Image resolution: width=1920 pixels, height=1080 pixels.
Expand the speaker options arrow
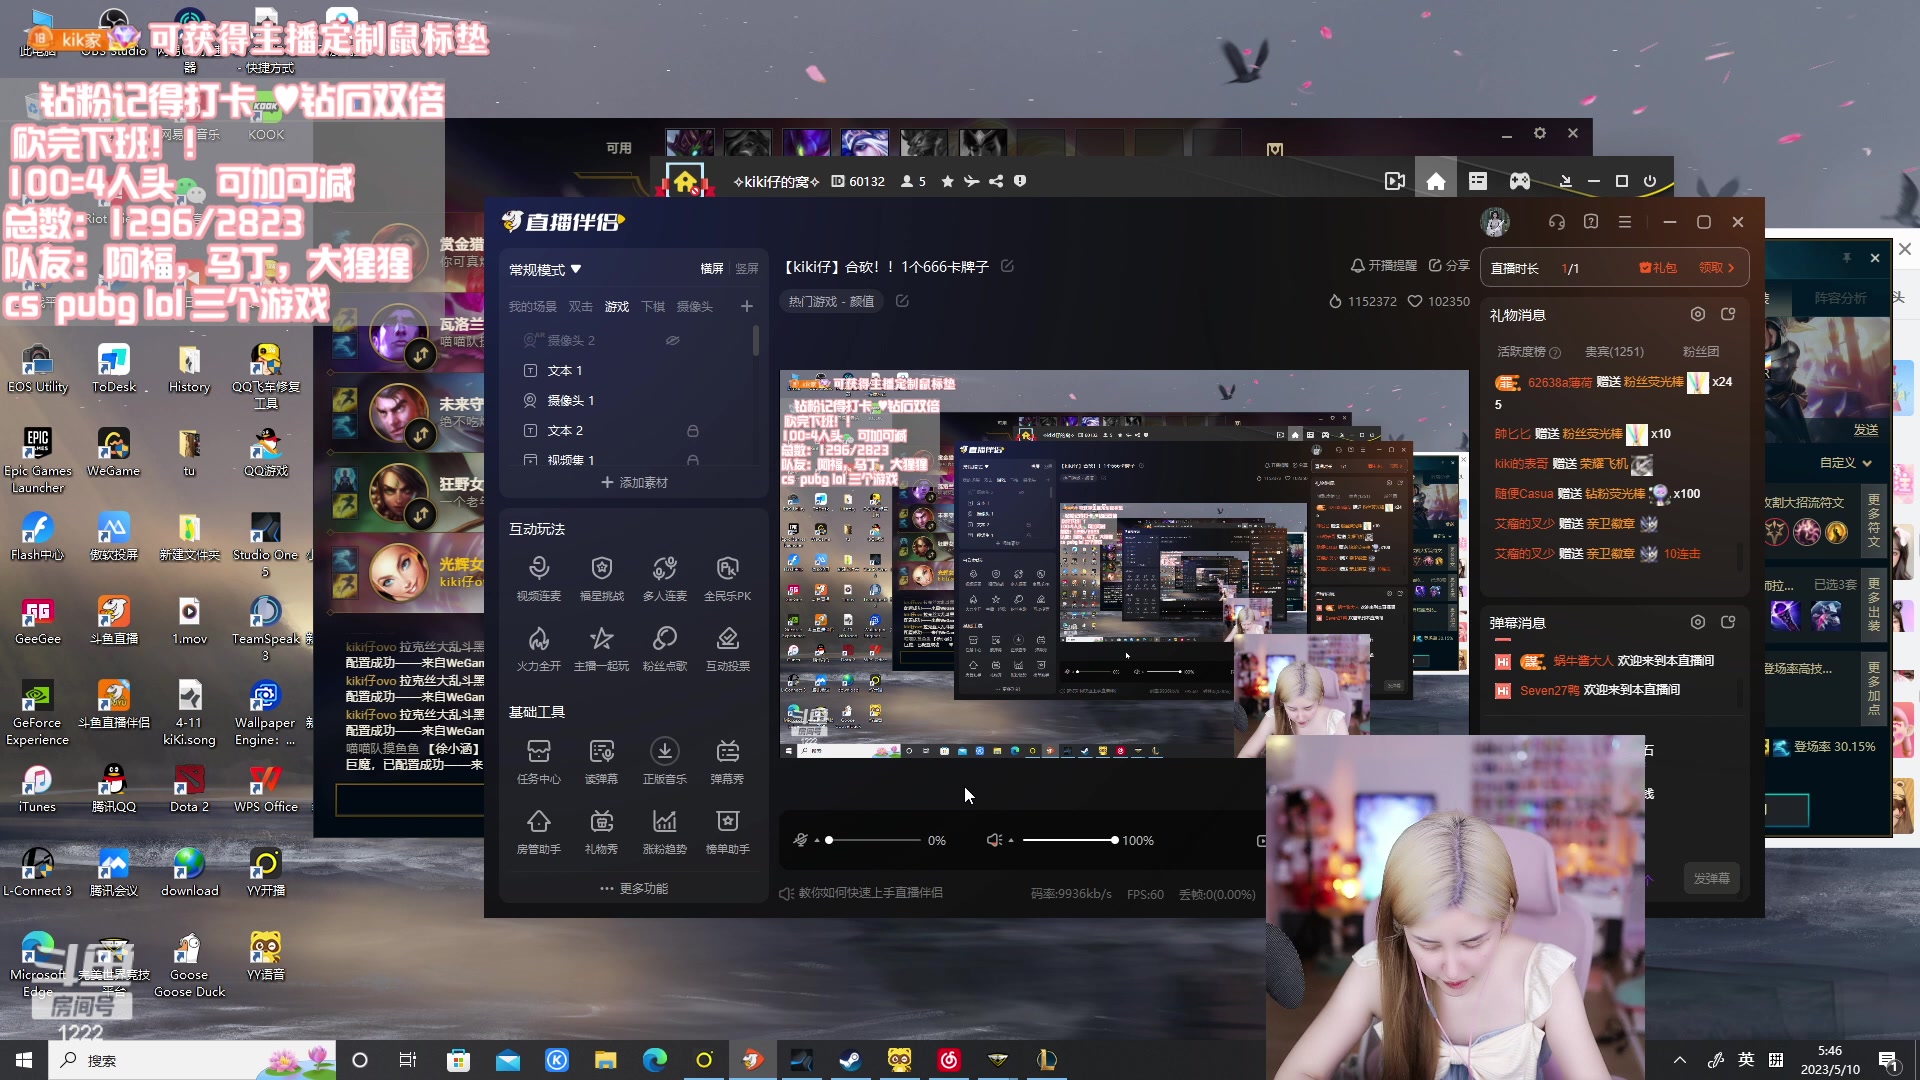point(1011,841)
